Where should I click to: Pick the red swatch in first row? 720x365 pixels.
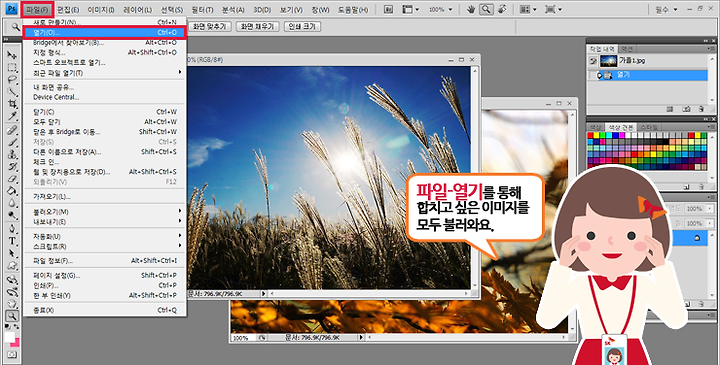591,136
